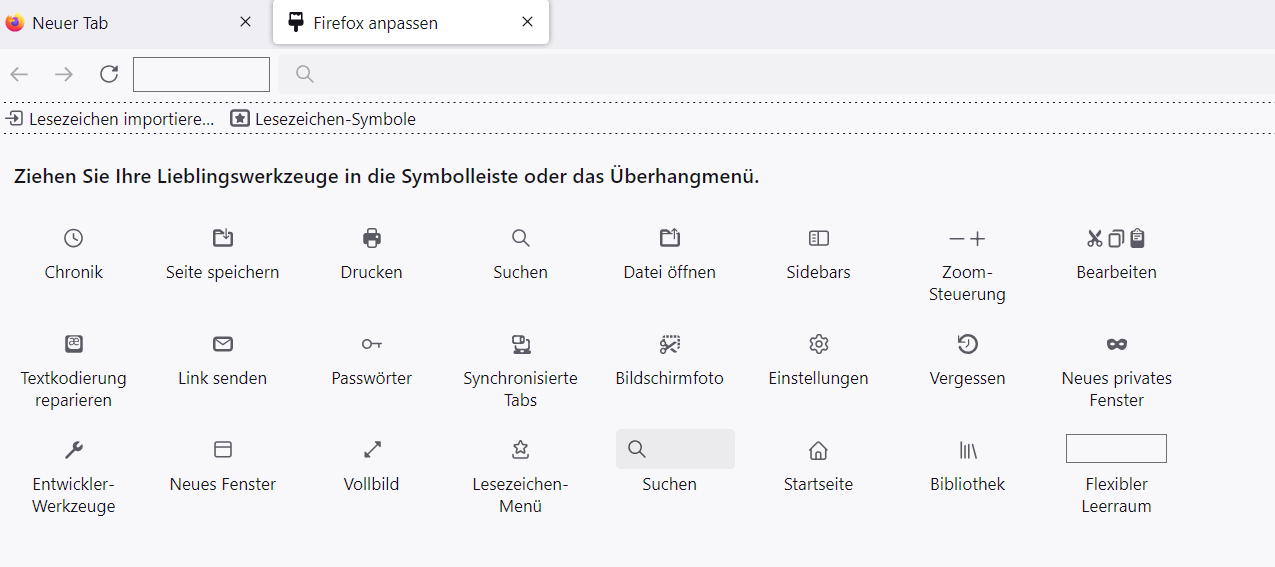Click the Bibliothek books icon
Screen dimensions: 1275x567
point(967,449)
